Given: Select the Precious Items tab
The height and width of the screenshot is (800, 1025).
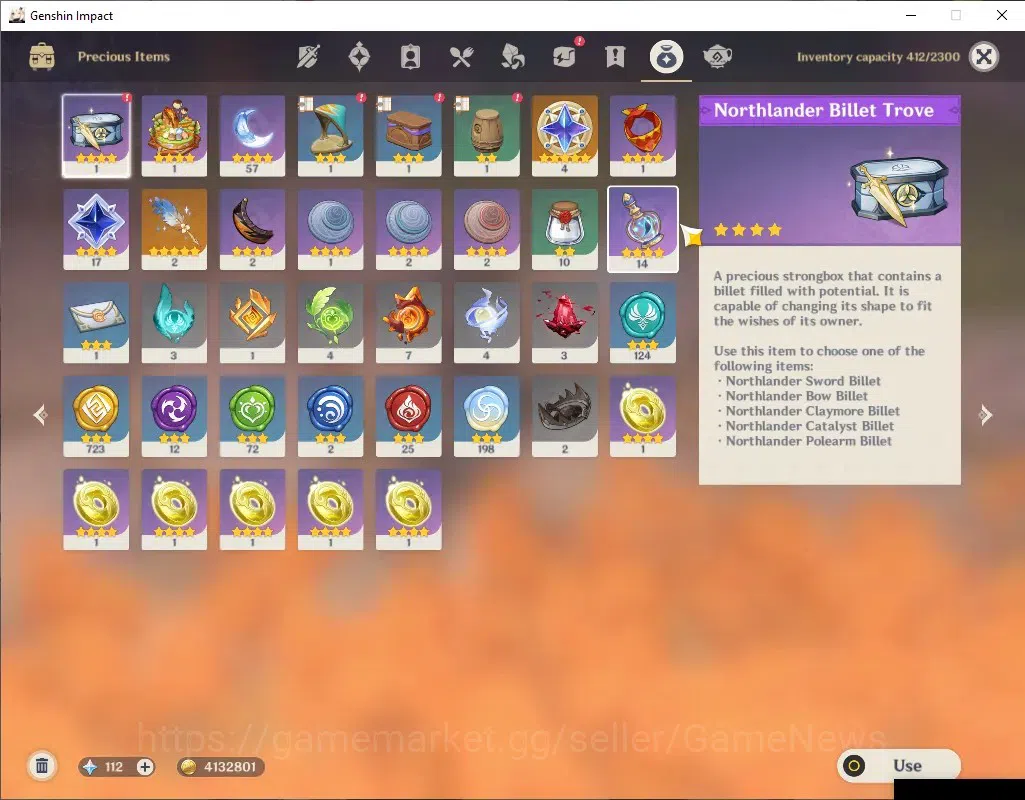Looking at the screenshot, I should coord(666,57).
